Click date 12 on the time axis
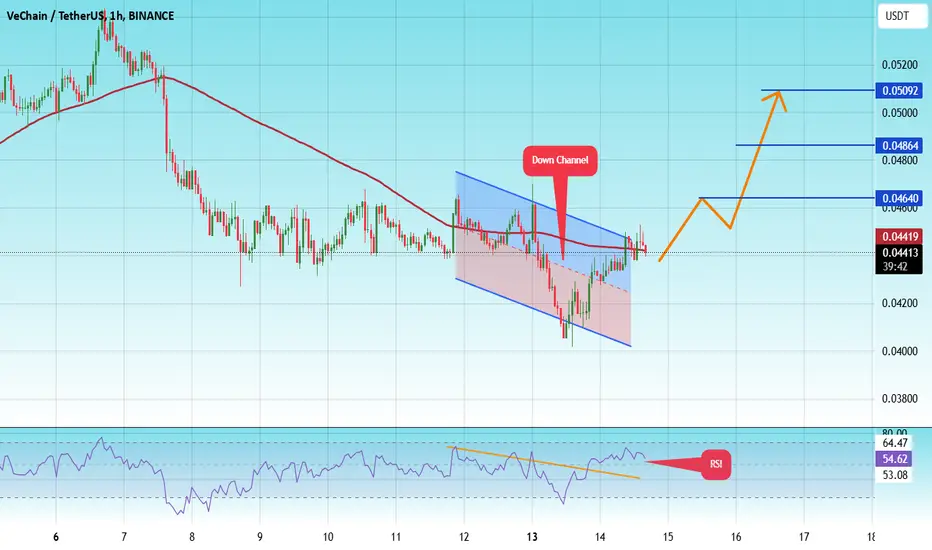The width and height of the screenshot is (932, 550). (464, 537)
